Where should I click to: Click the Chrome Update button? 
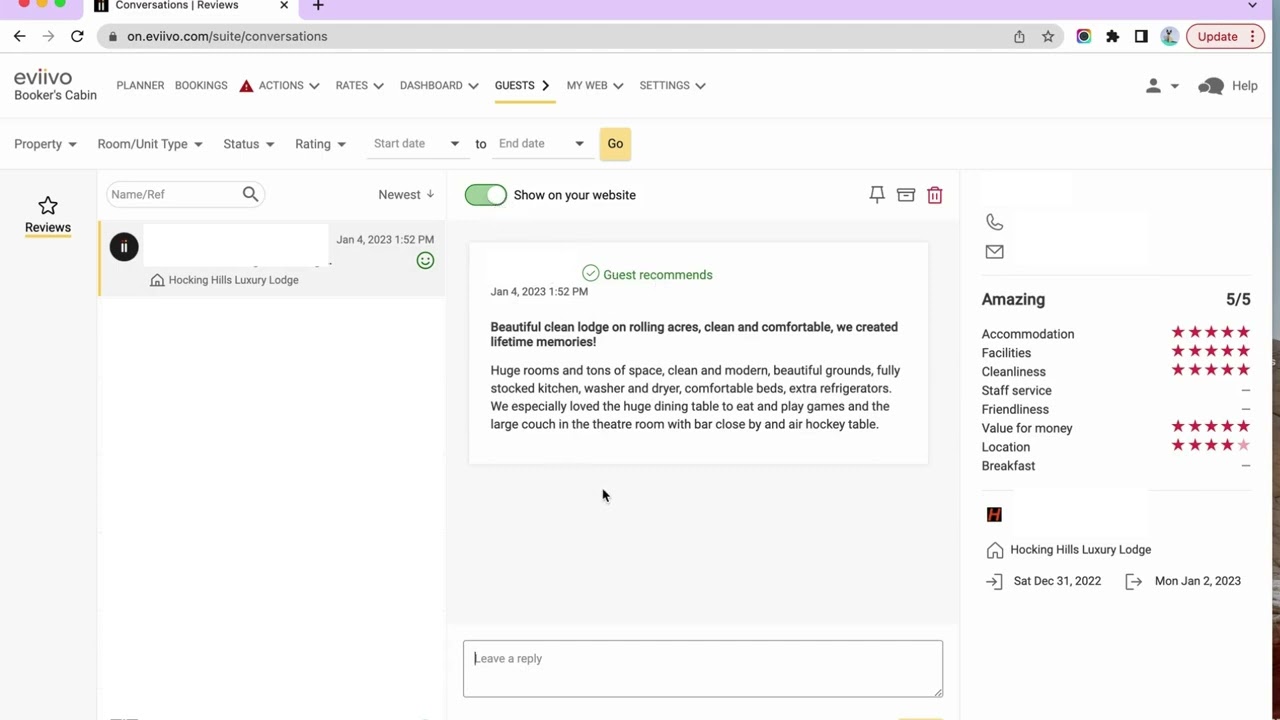point(1227,36)
